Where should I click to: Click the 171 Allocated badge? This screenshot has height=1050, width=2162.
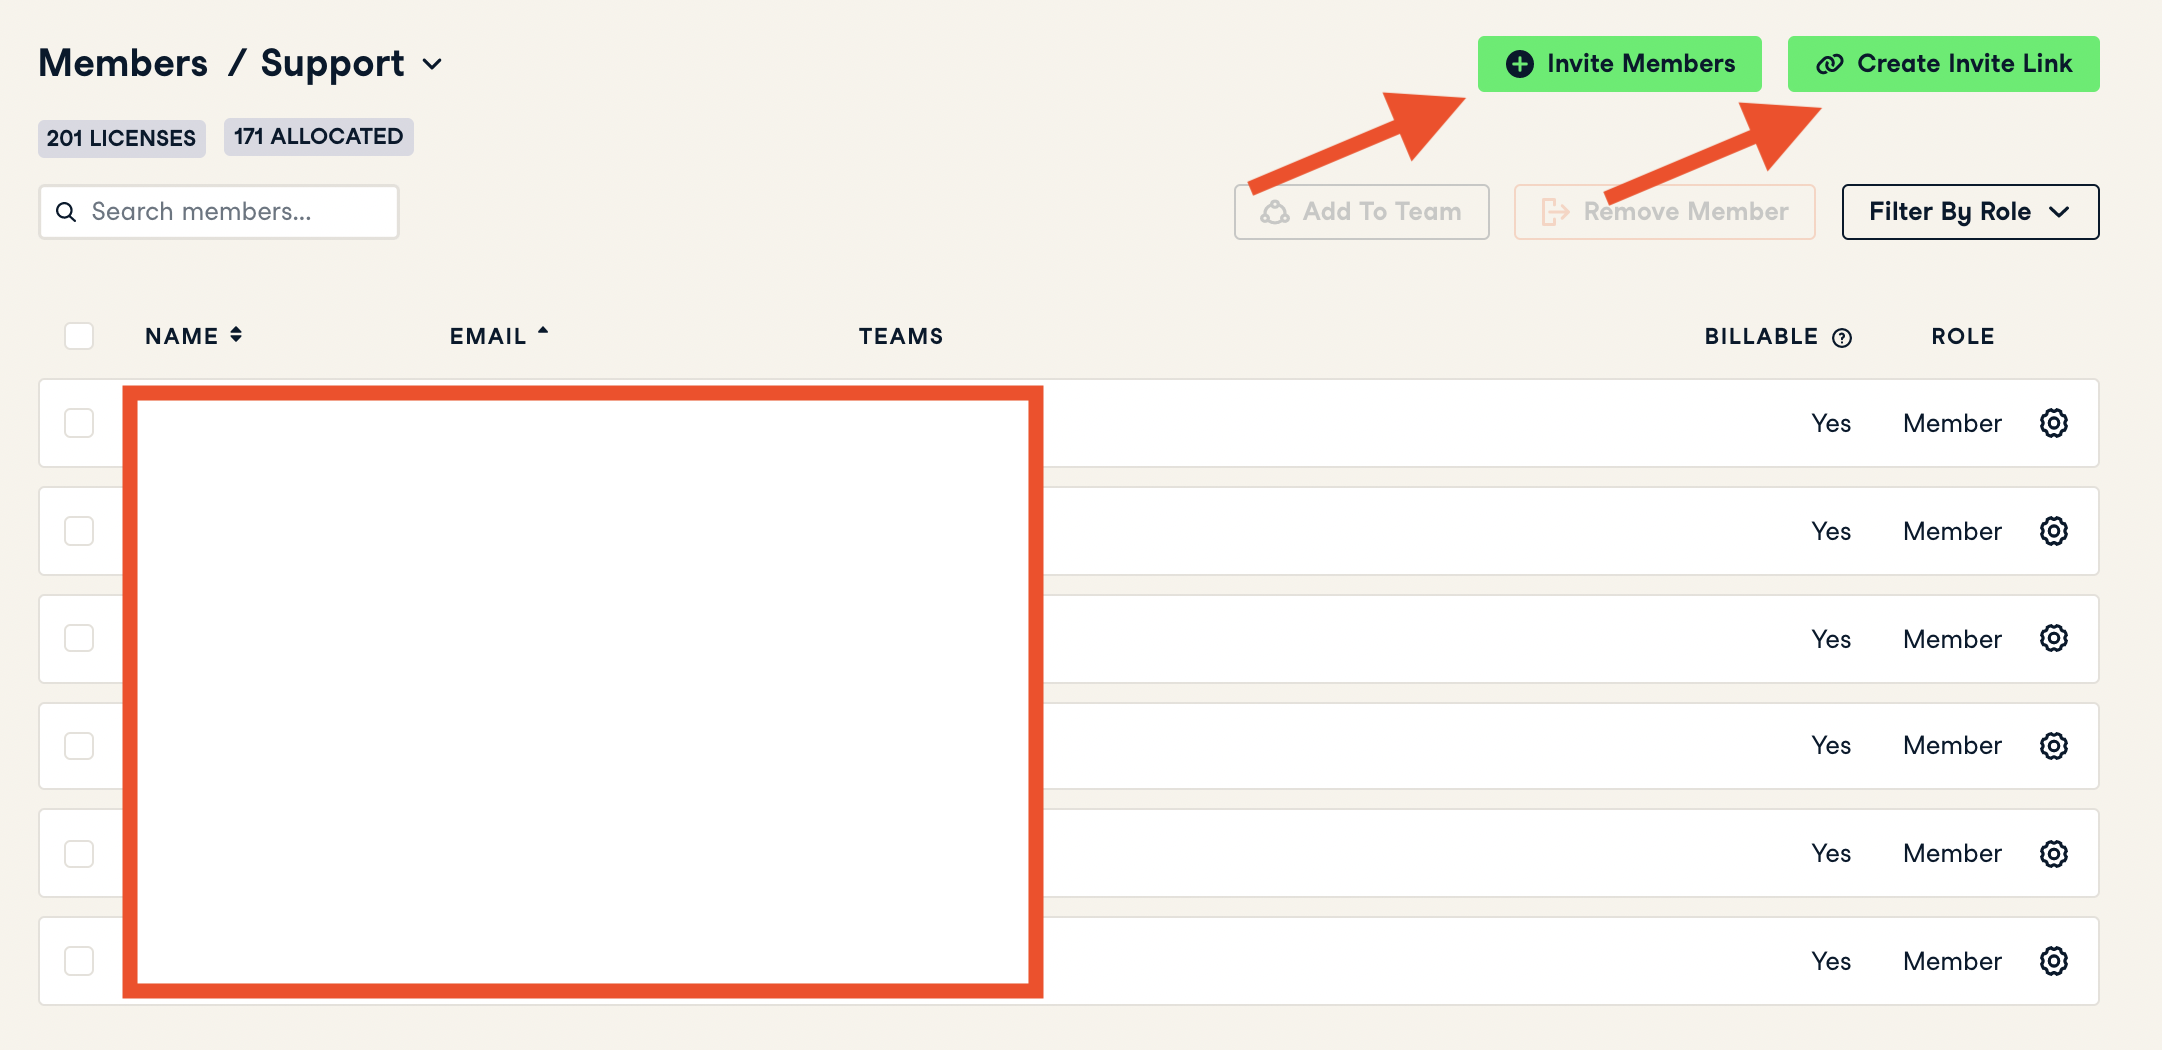pyautogui.click(x=318, y=137)
